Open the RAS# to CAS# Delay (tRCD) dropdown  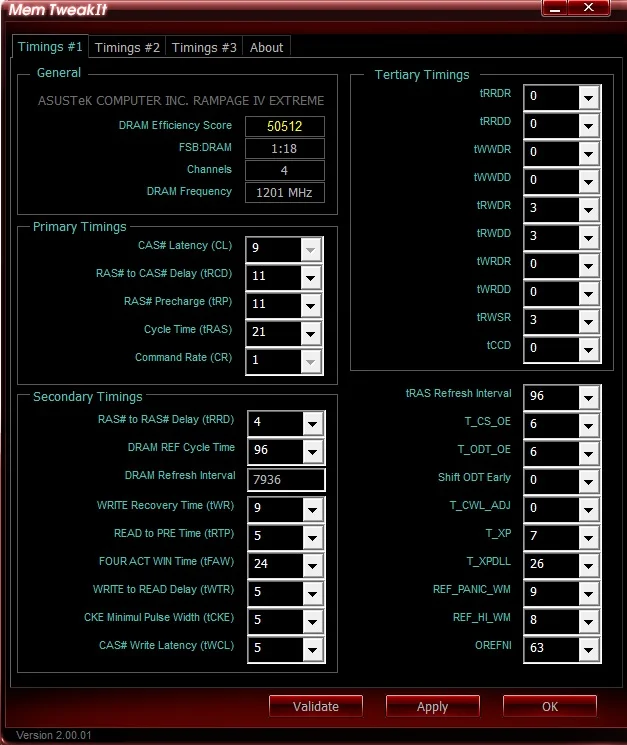[311, 277]
